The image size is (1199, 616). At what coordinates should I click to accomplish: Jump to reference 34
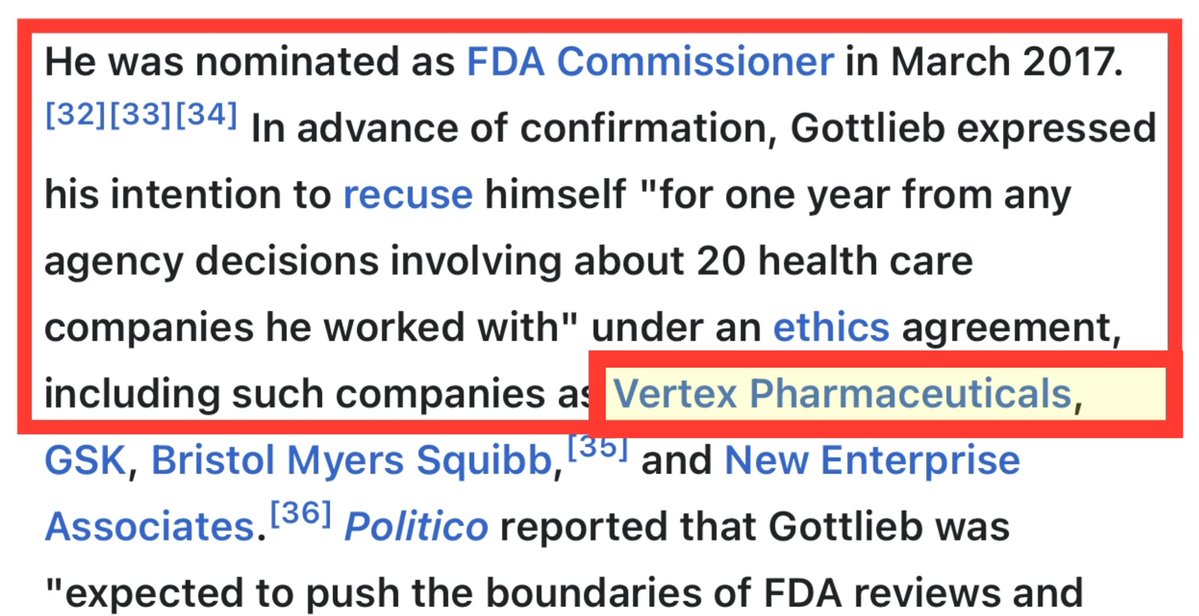206,116
